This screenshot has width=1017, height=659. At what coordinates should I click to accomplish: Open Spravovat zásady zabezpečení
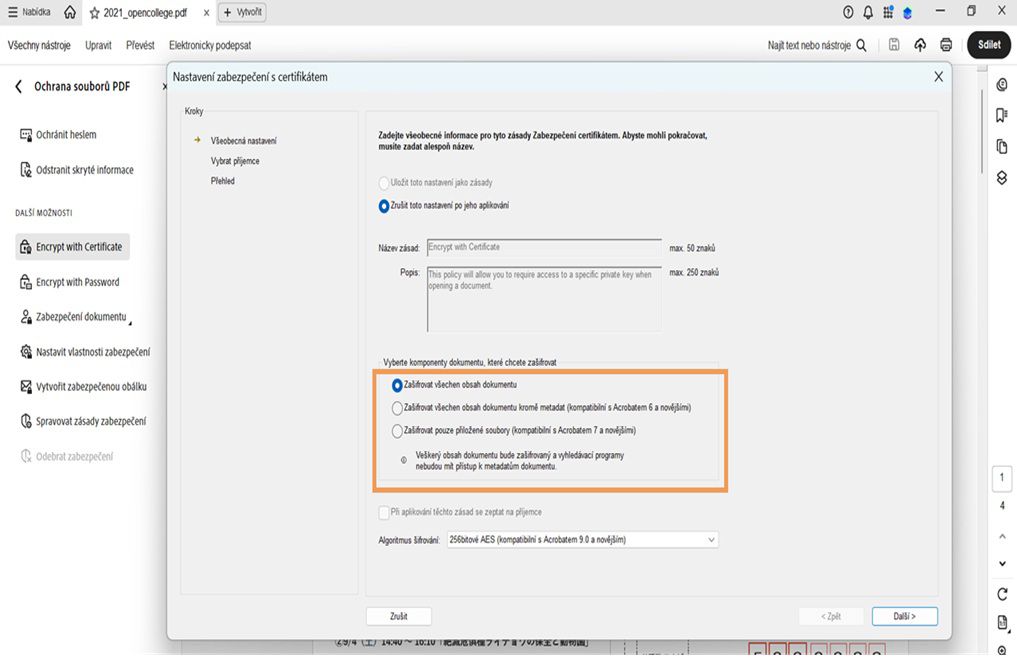click(x=83, y=422)
